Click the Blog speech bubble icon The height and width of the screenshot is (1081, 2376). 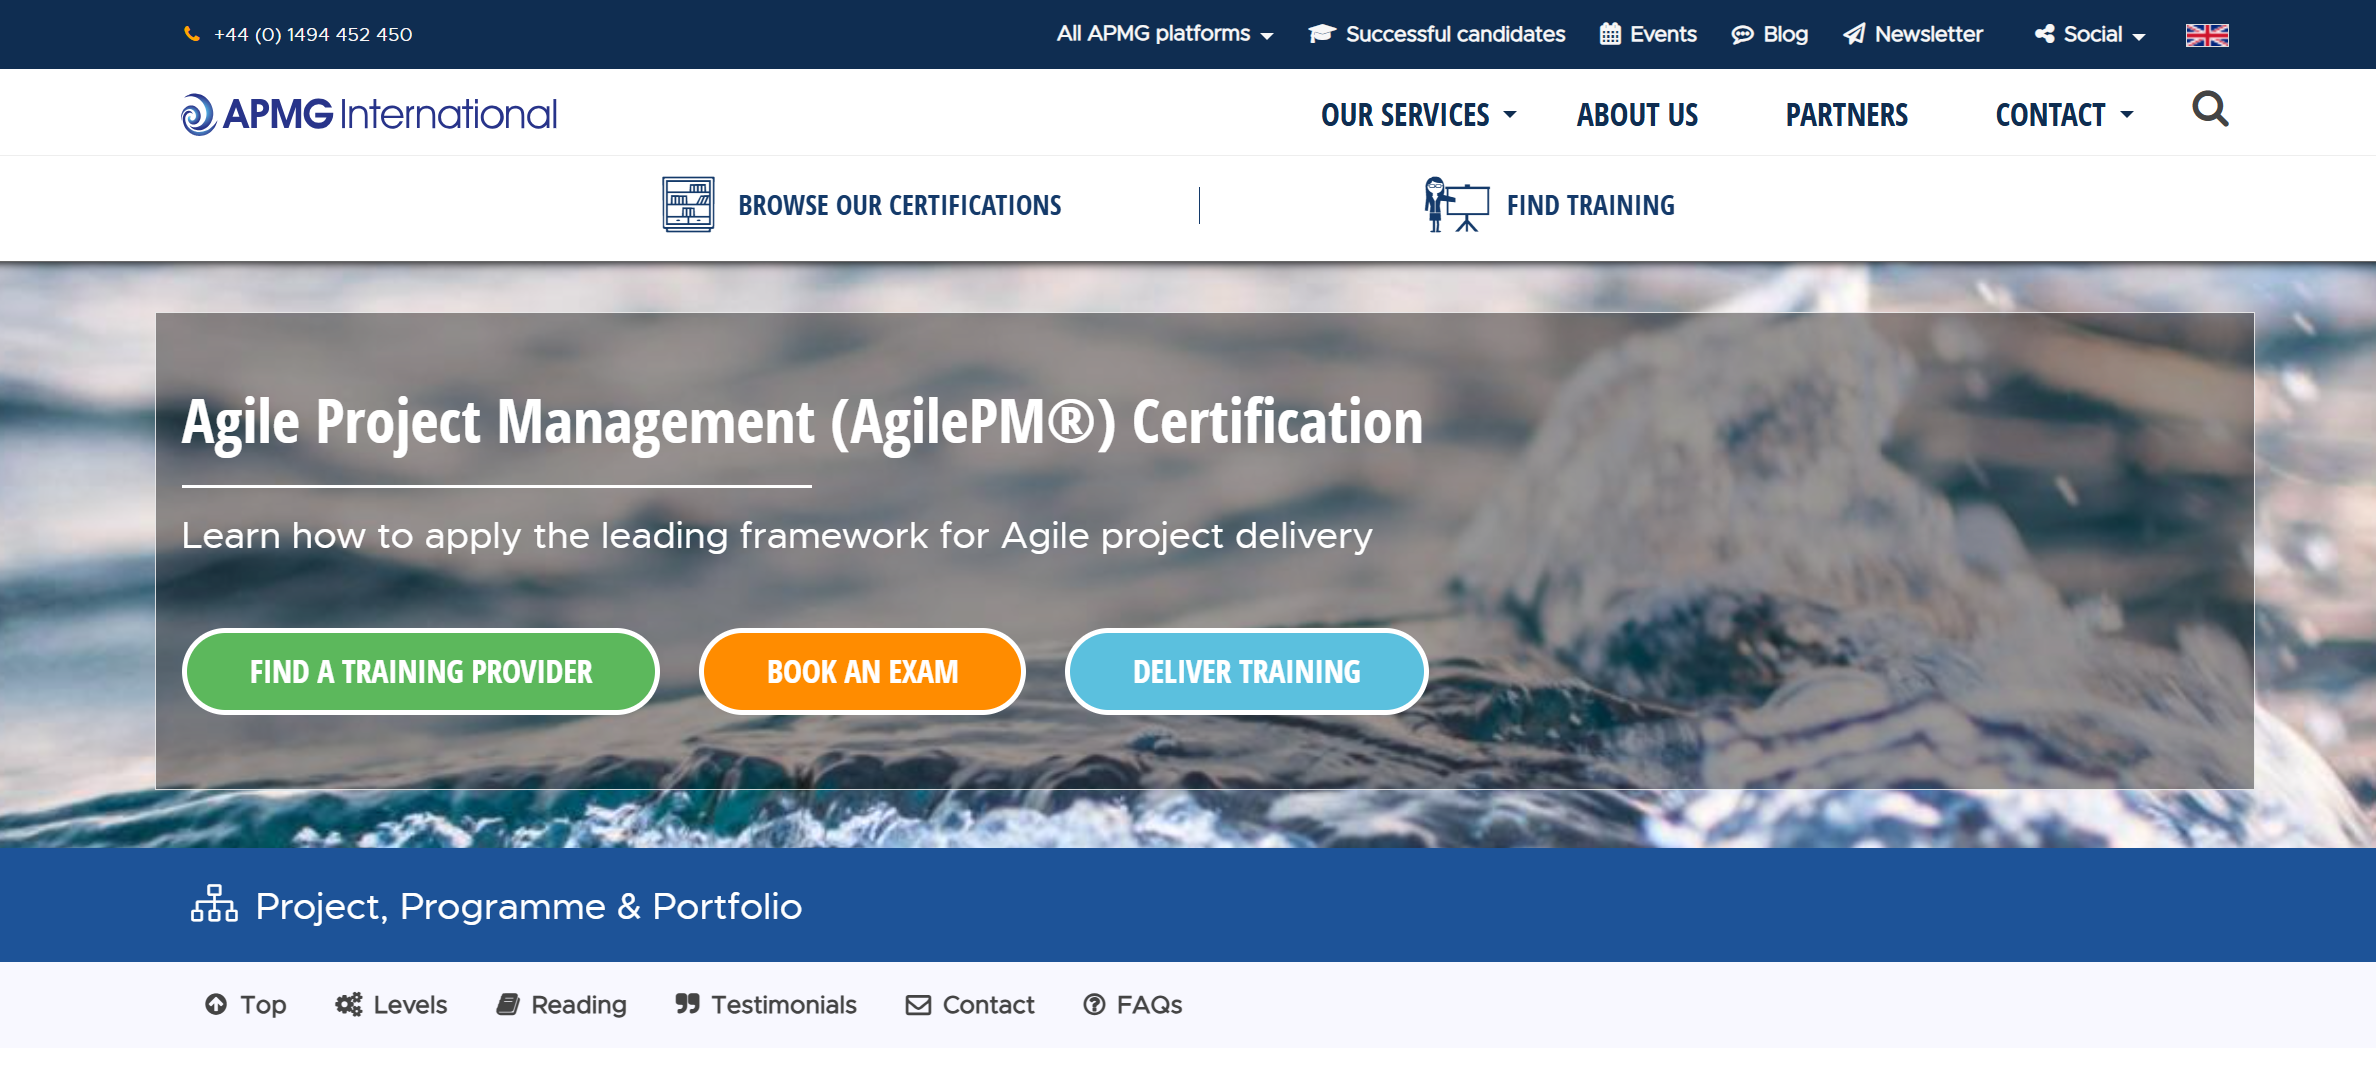coord(1742,35)
